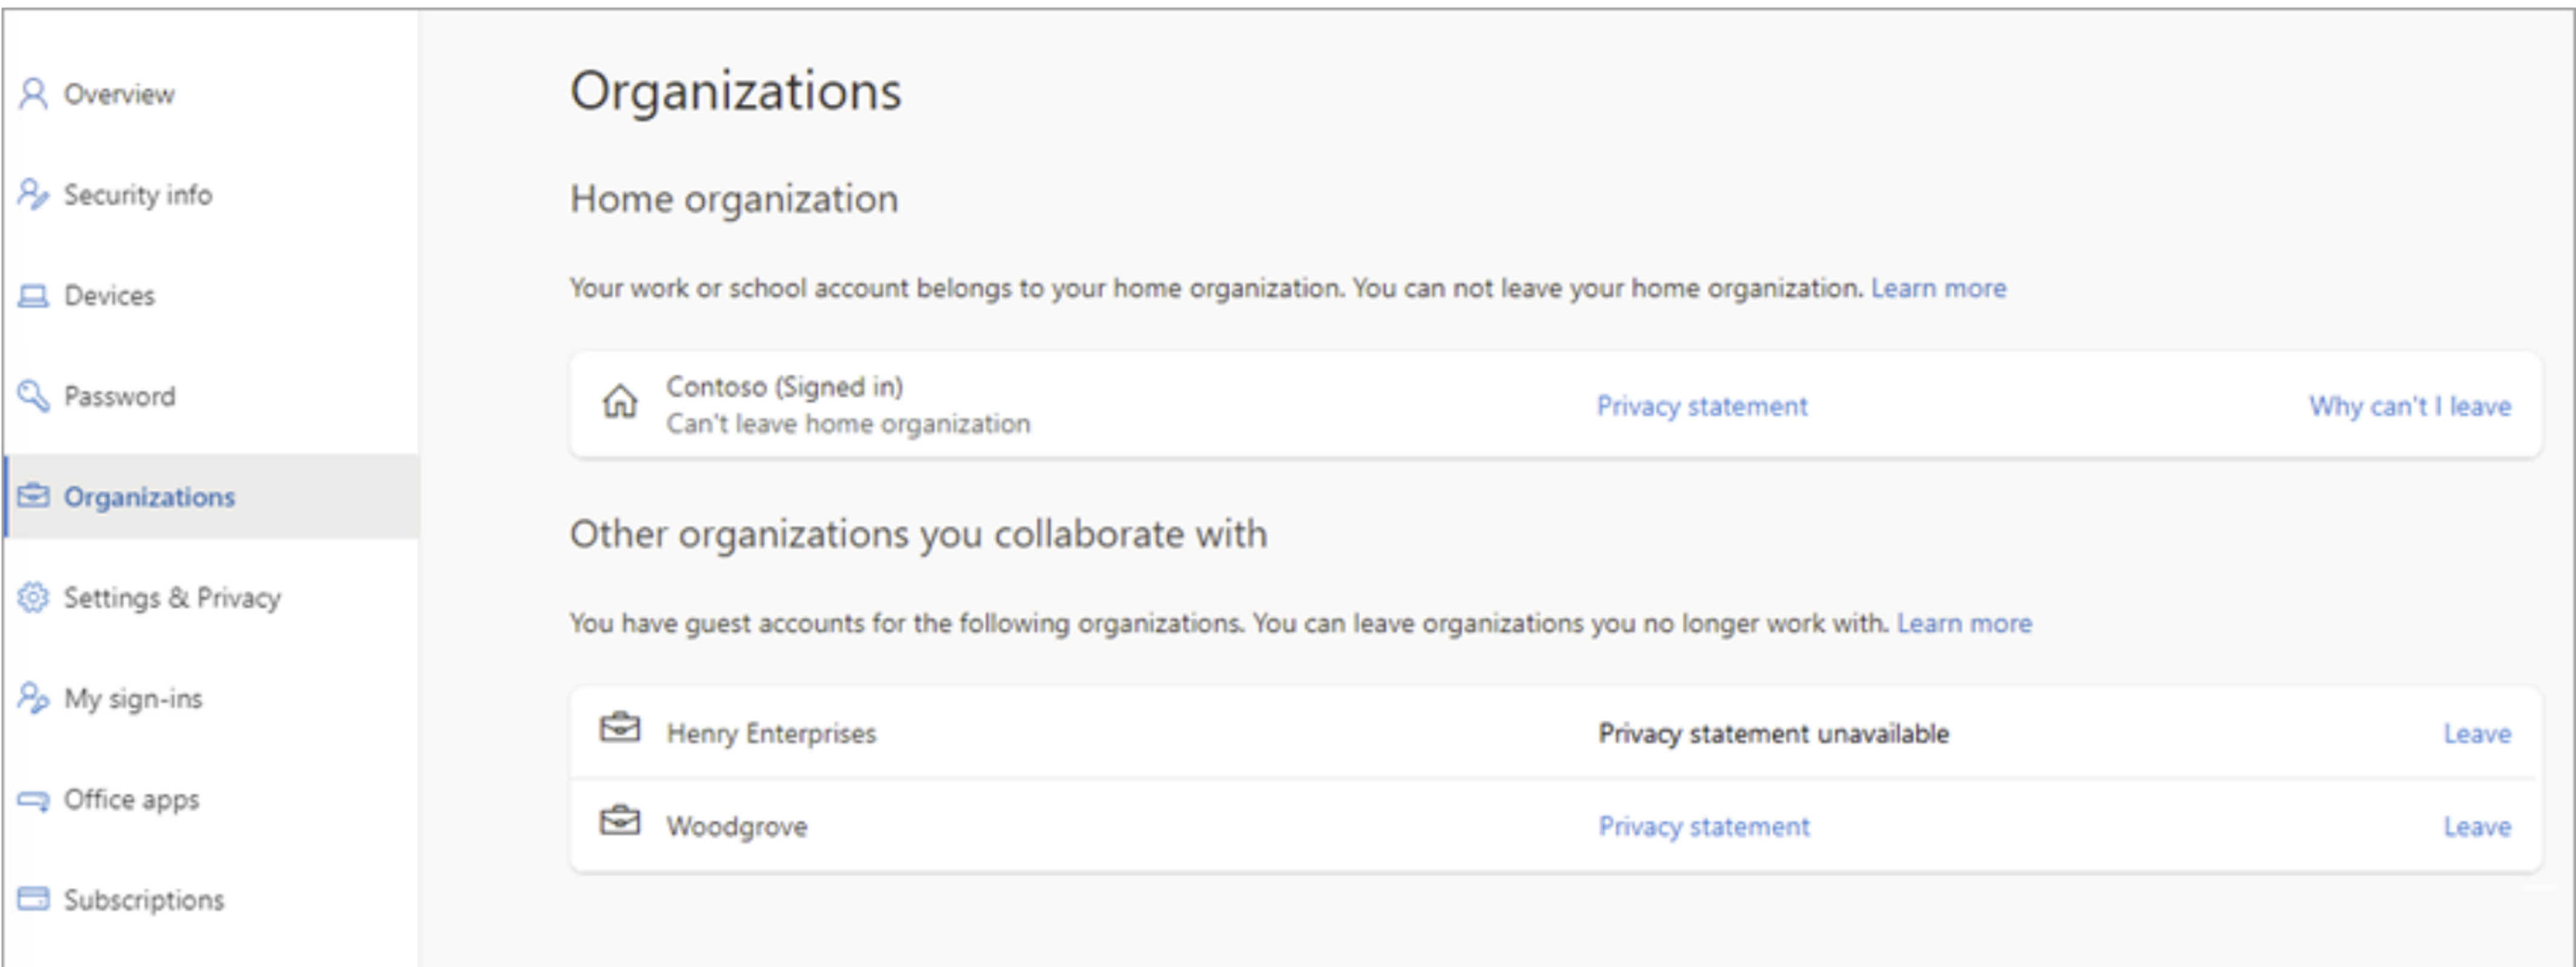Viewport: 2576px width, 967px height.
Task: Click the Password key icon
Action: 33,396
